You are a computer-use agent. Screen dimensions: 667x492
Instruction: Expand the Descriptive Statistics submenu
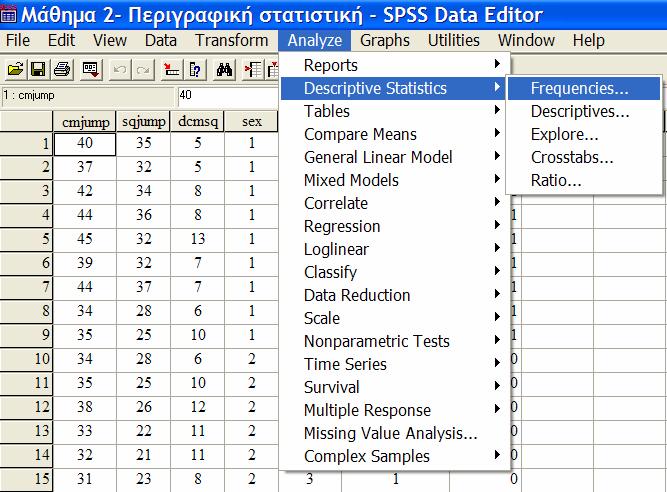click(394, 88)
